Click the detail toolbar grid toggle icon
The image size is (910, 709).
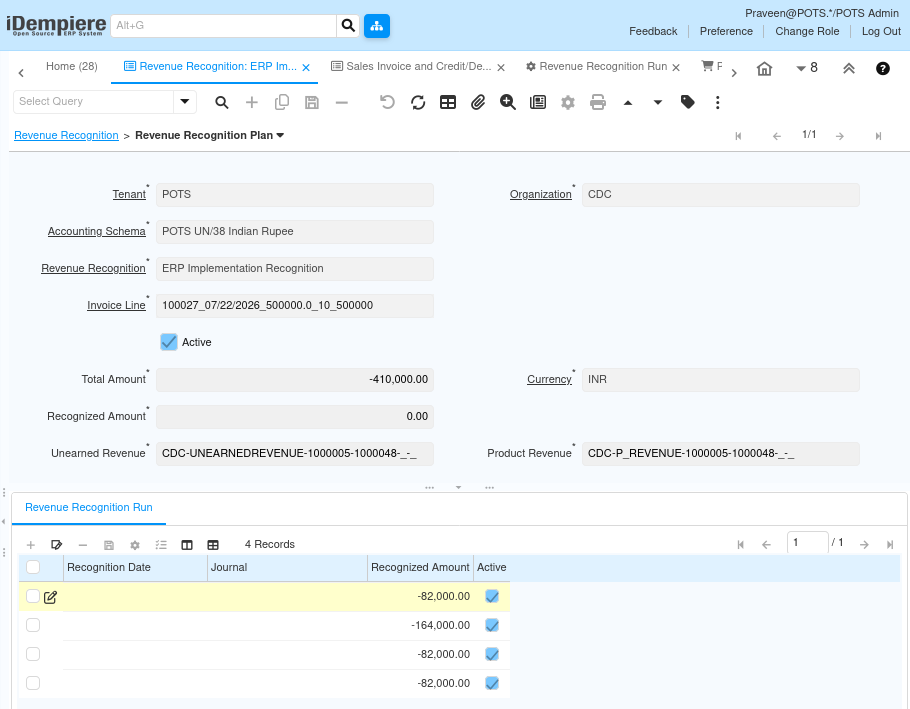point(213,545)
